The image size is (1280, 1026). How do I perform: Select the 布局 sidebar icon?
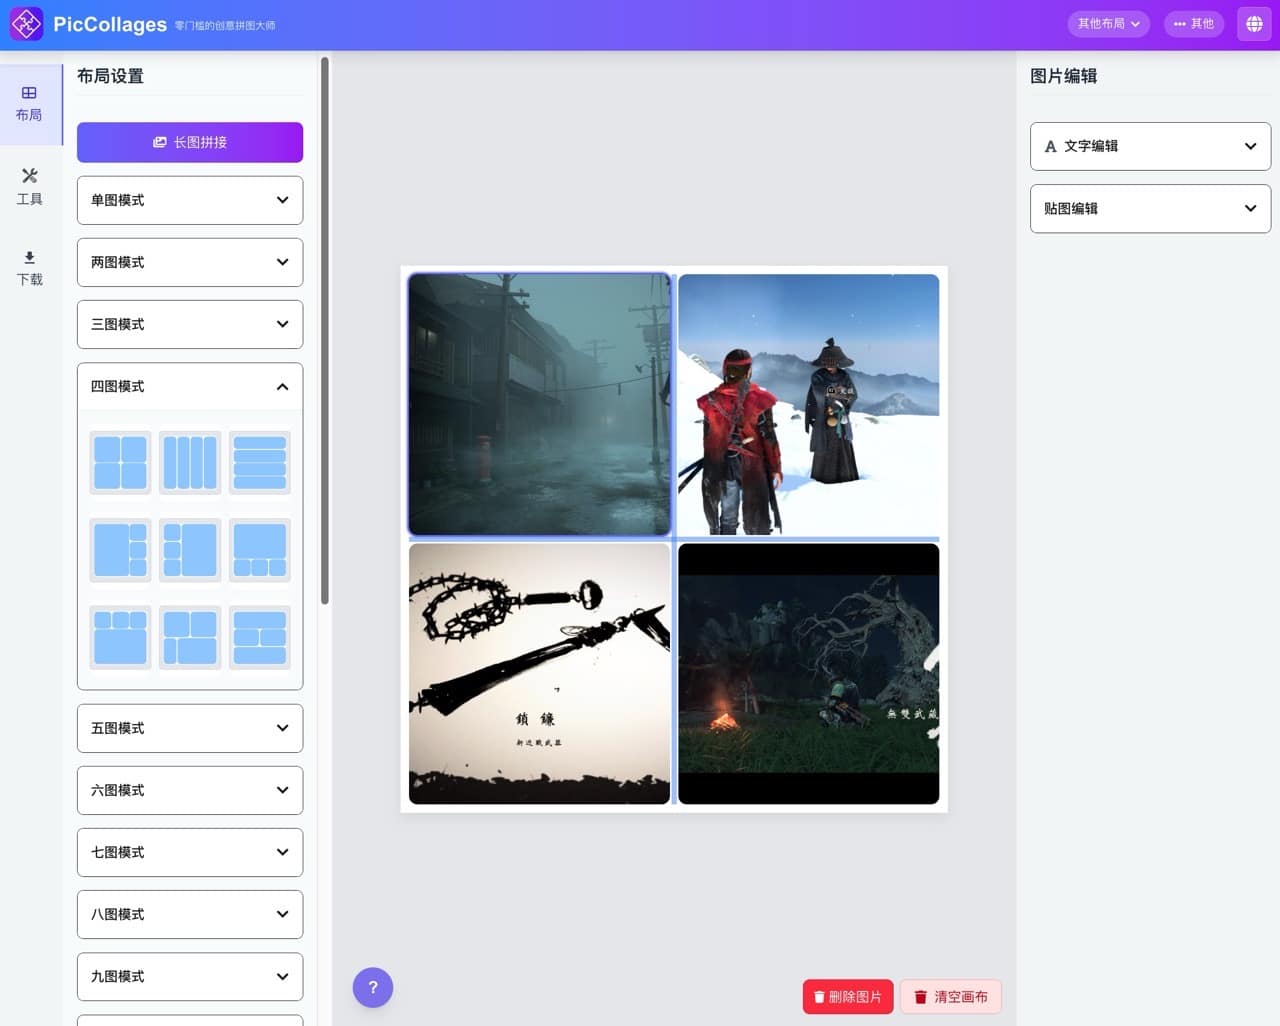29,103
